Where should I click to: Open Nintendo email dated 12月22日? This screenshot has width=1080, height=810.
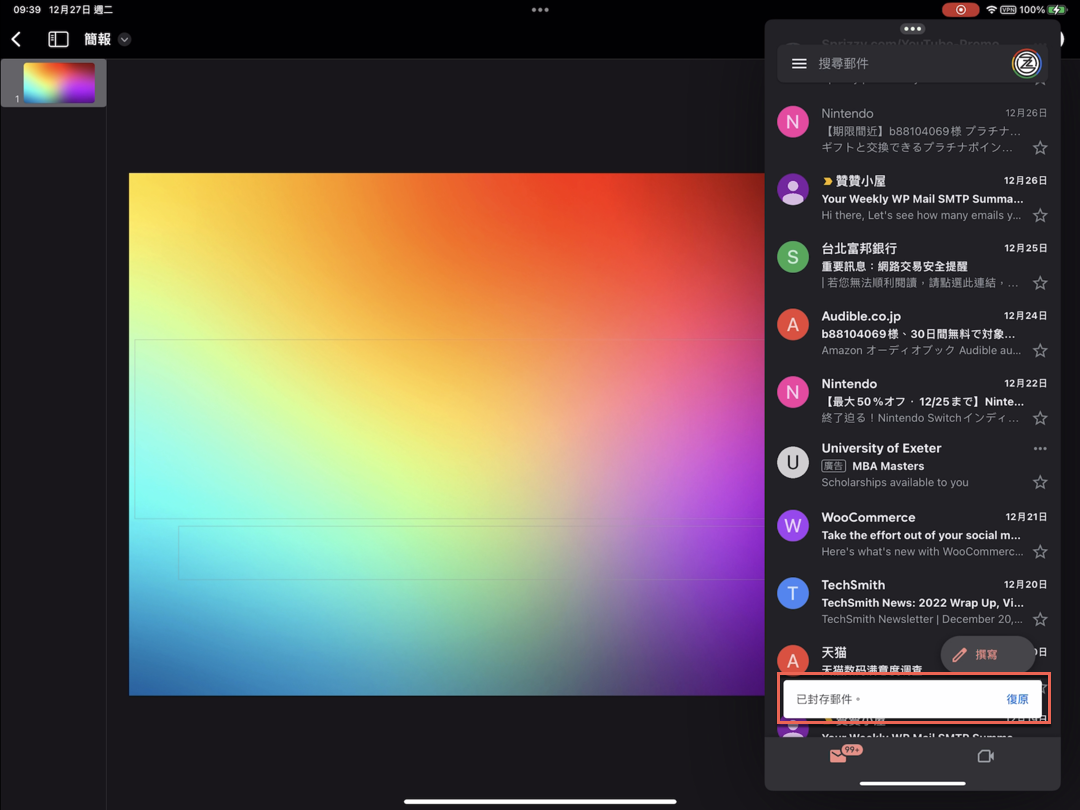913,400
